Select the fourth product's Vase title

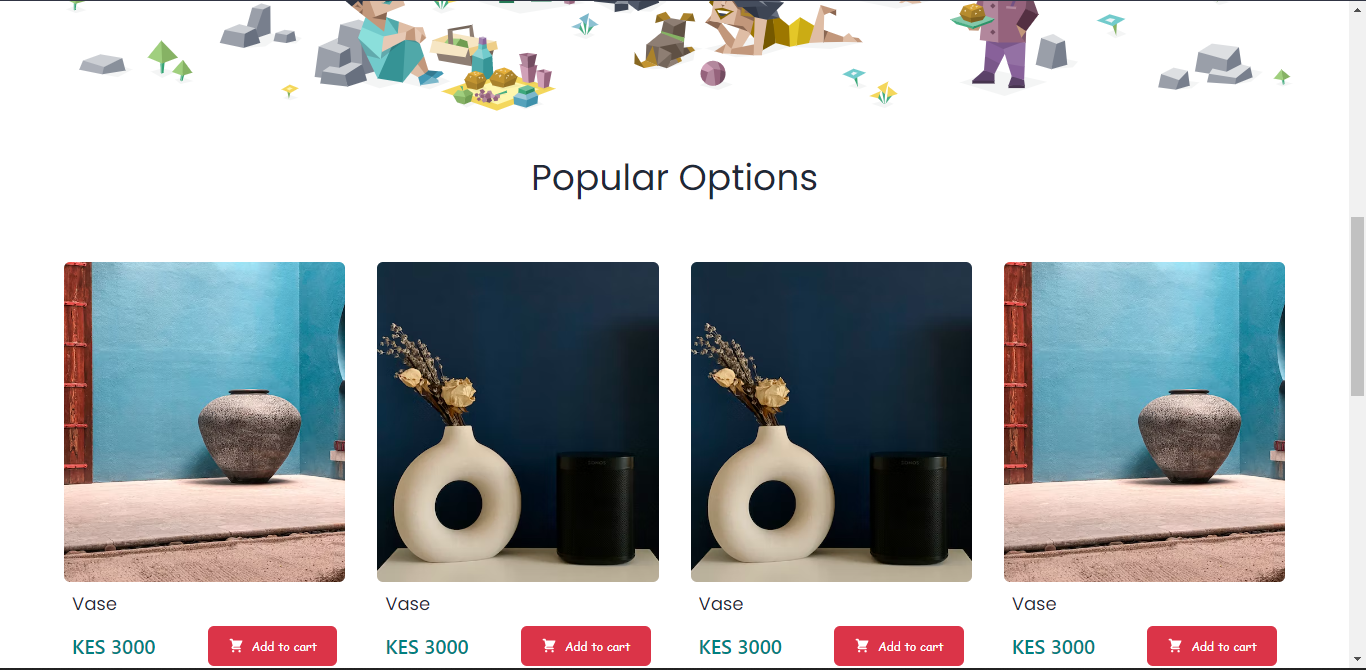(x=1034, y=604)
